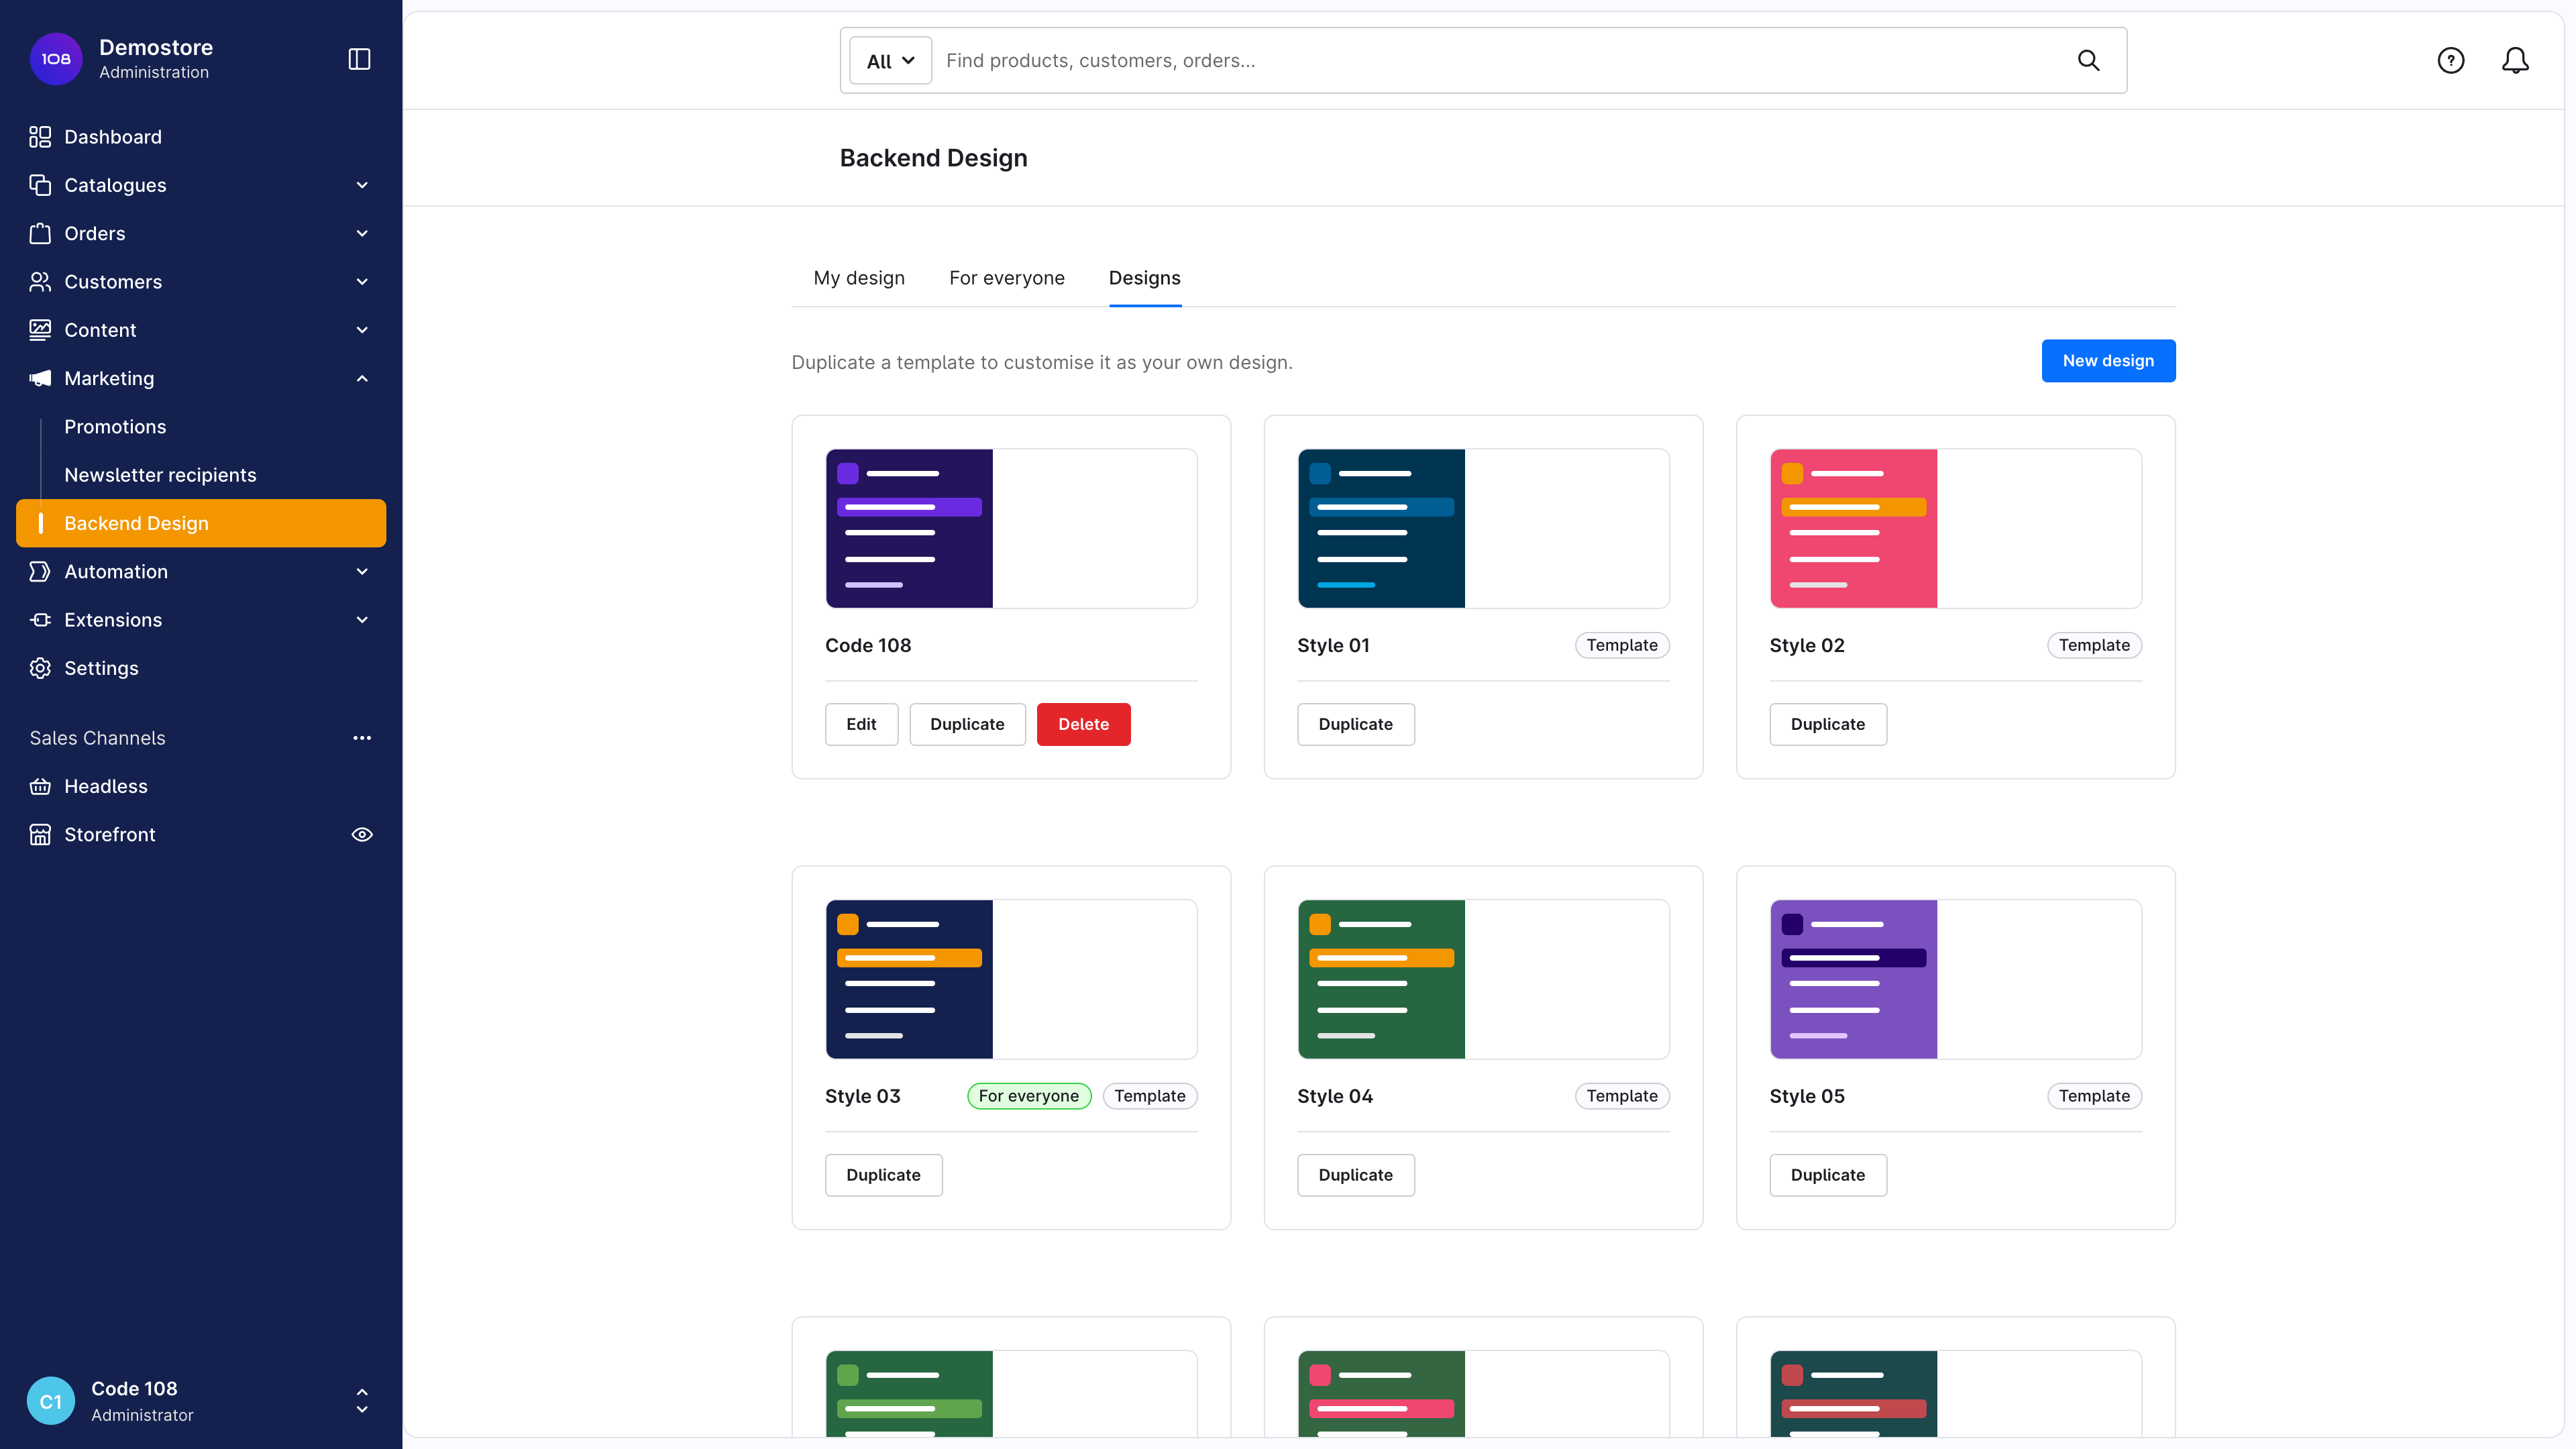
Task: Open the All search filter dropdown
Action: click(890, 61)
